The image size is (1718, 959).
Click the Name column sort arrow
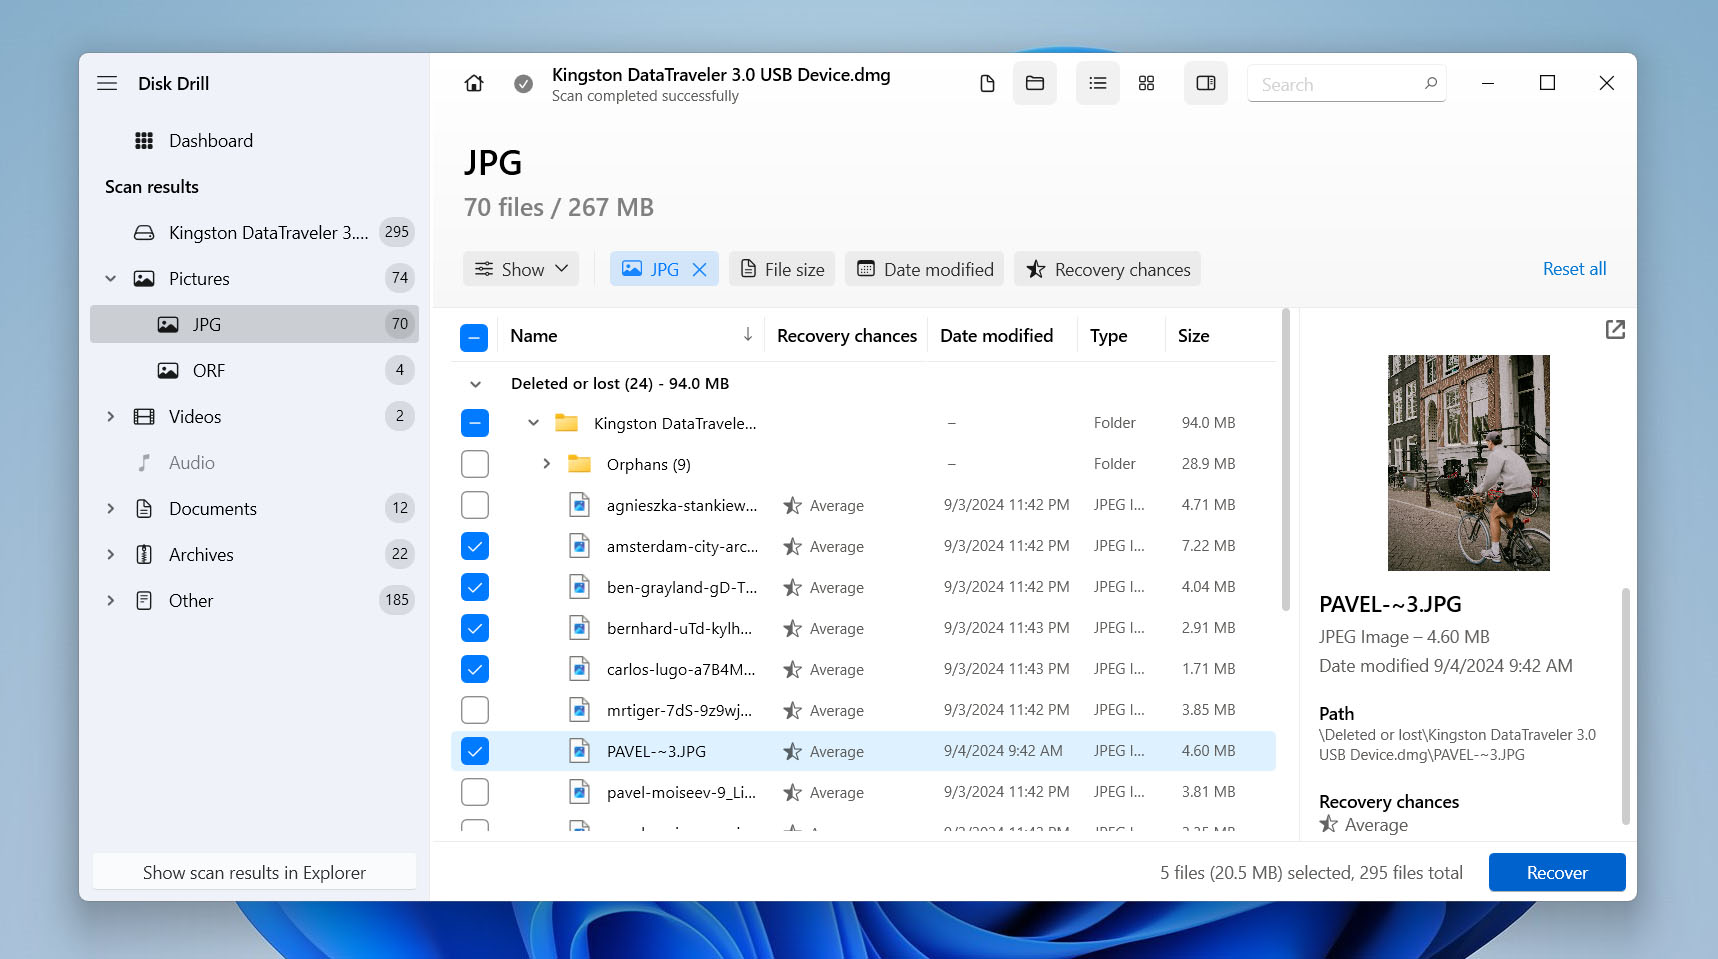[x=747, y=335]
